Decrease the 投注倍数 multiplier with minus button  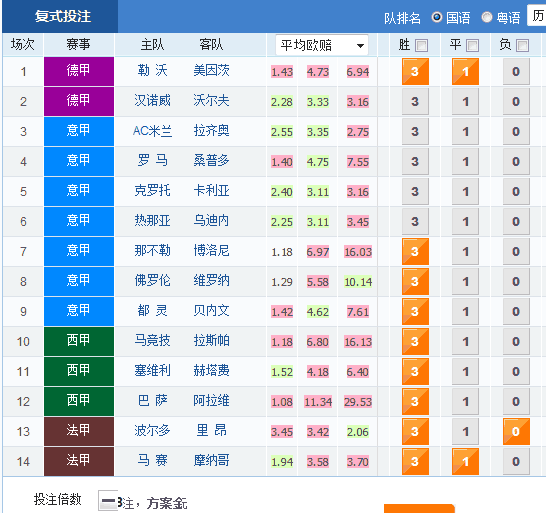coord(108,500)
